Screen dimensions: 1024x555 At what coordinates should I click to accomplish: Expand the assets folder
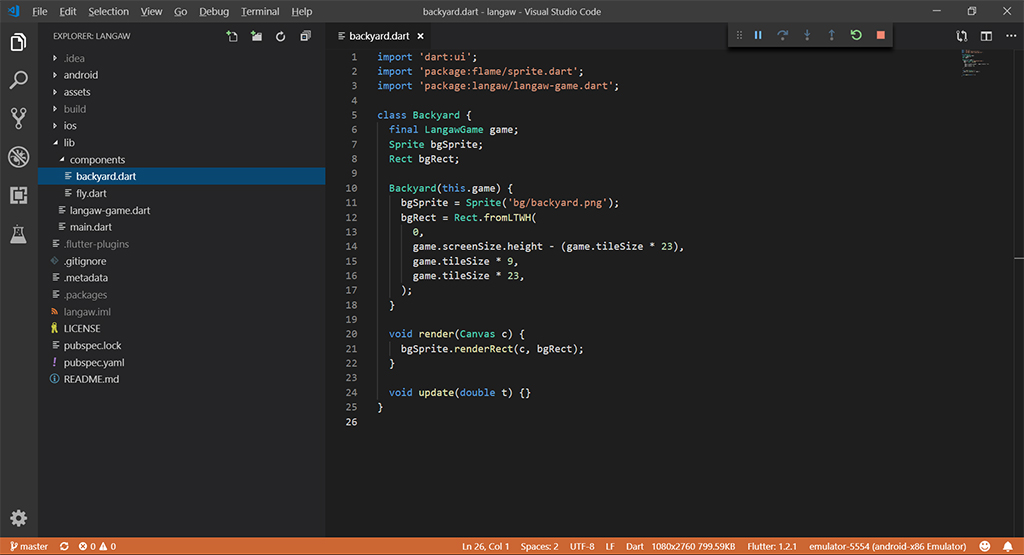[76, 92]
